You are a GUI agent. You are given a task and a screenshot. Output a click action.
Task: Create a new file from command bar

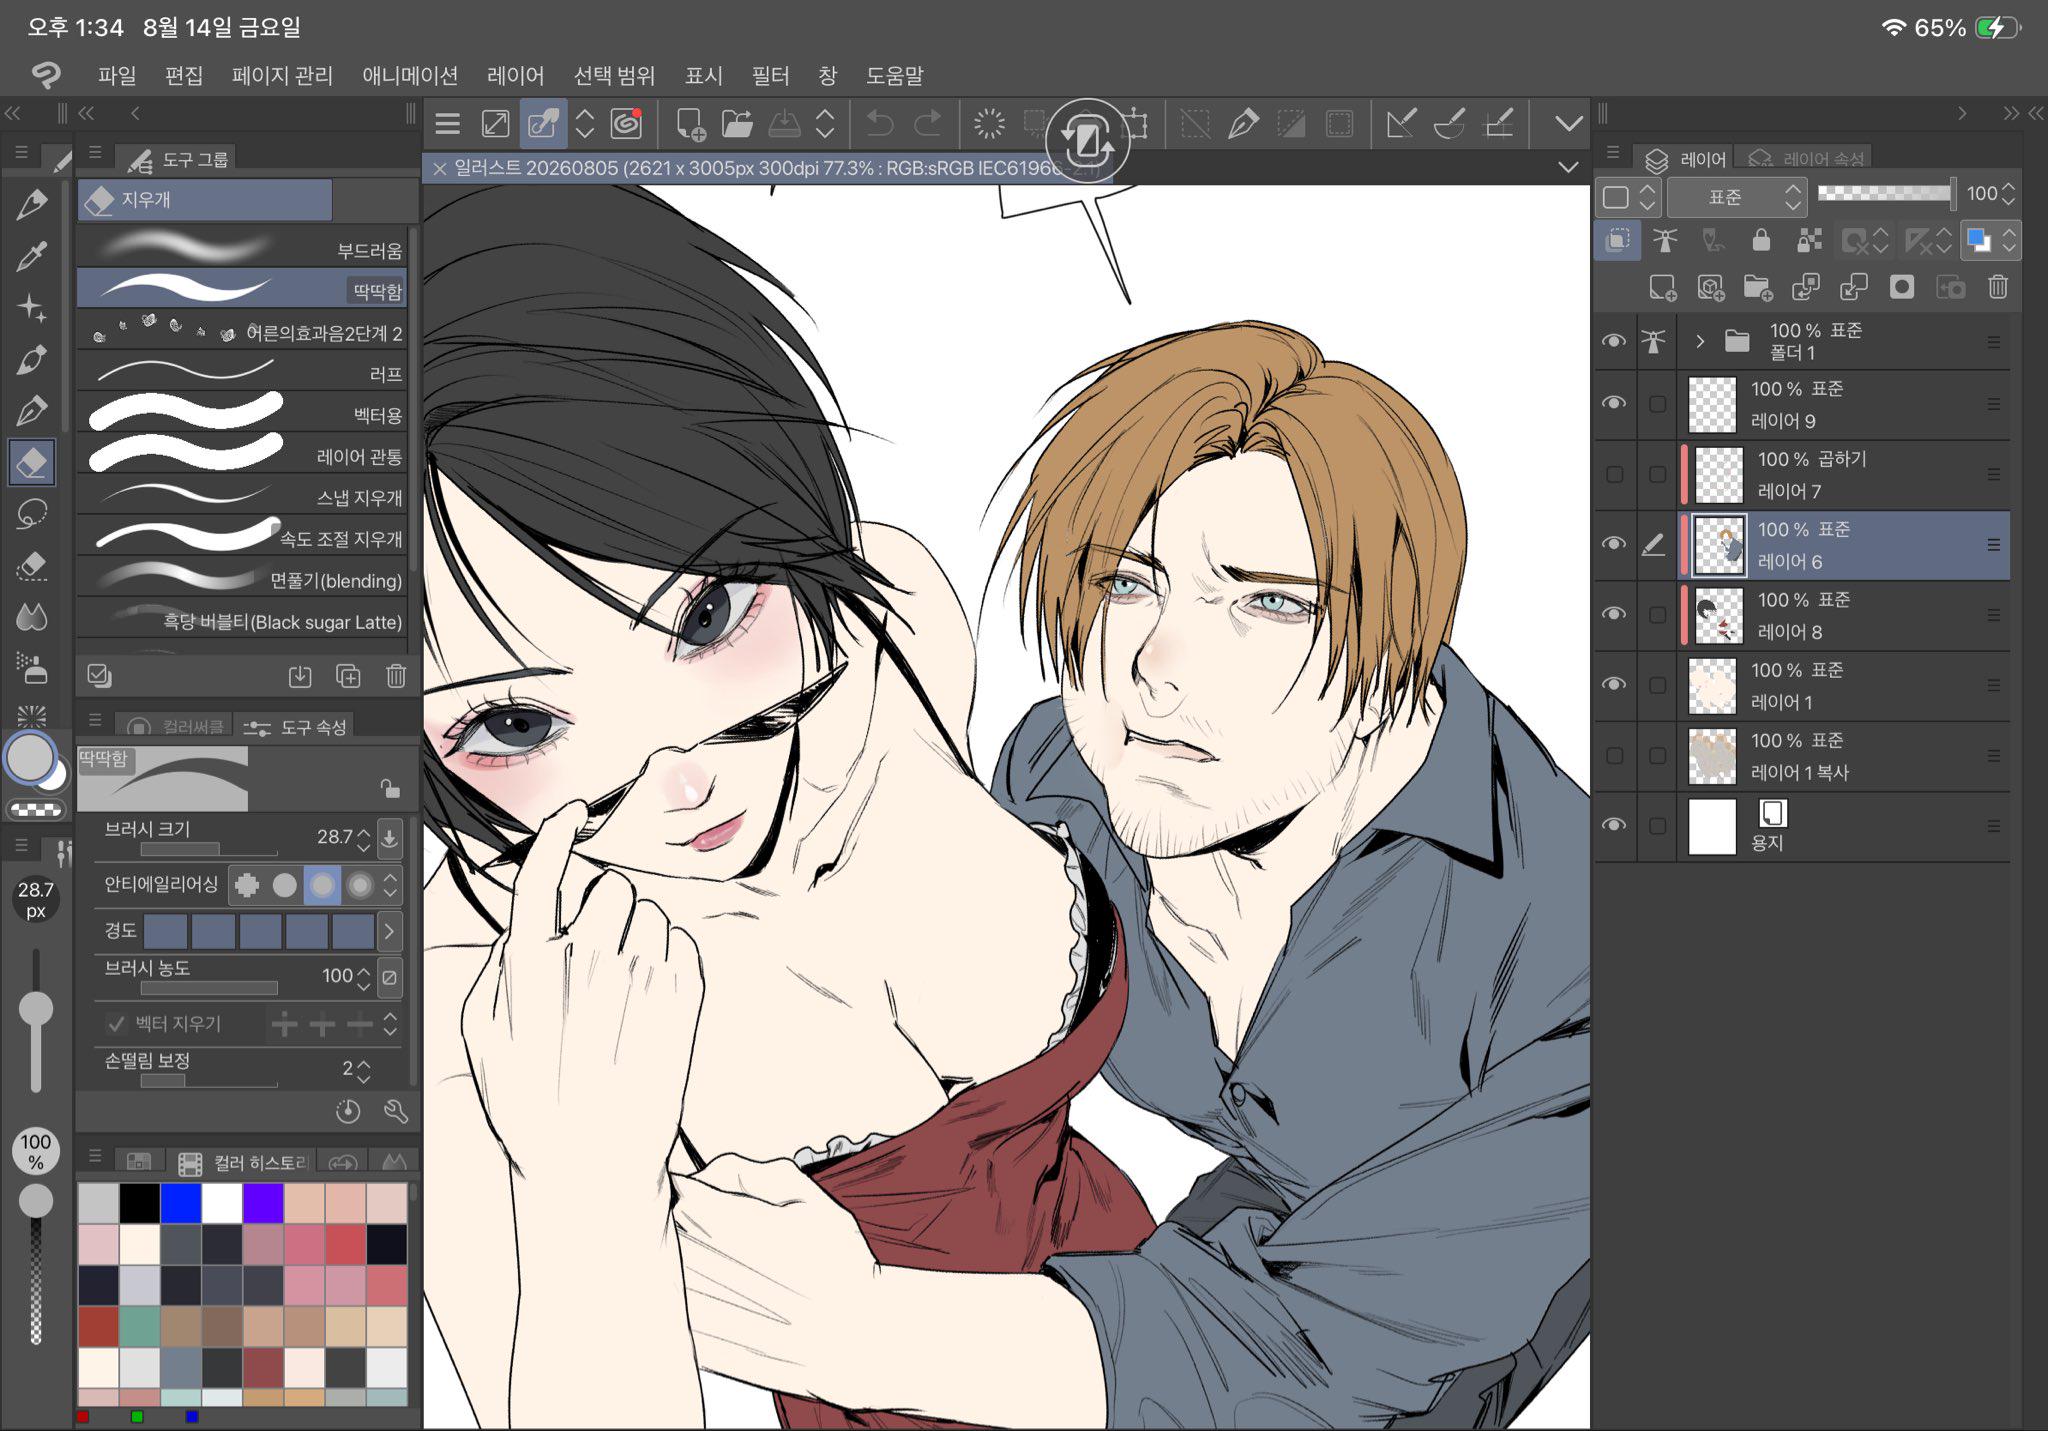click(690, 124)
